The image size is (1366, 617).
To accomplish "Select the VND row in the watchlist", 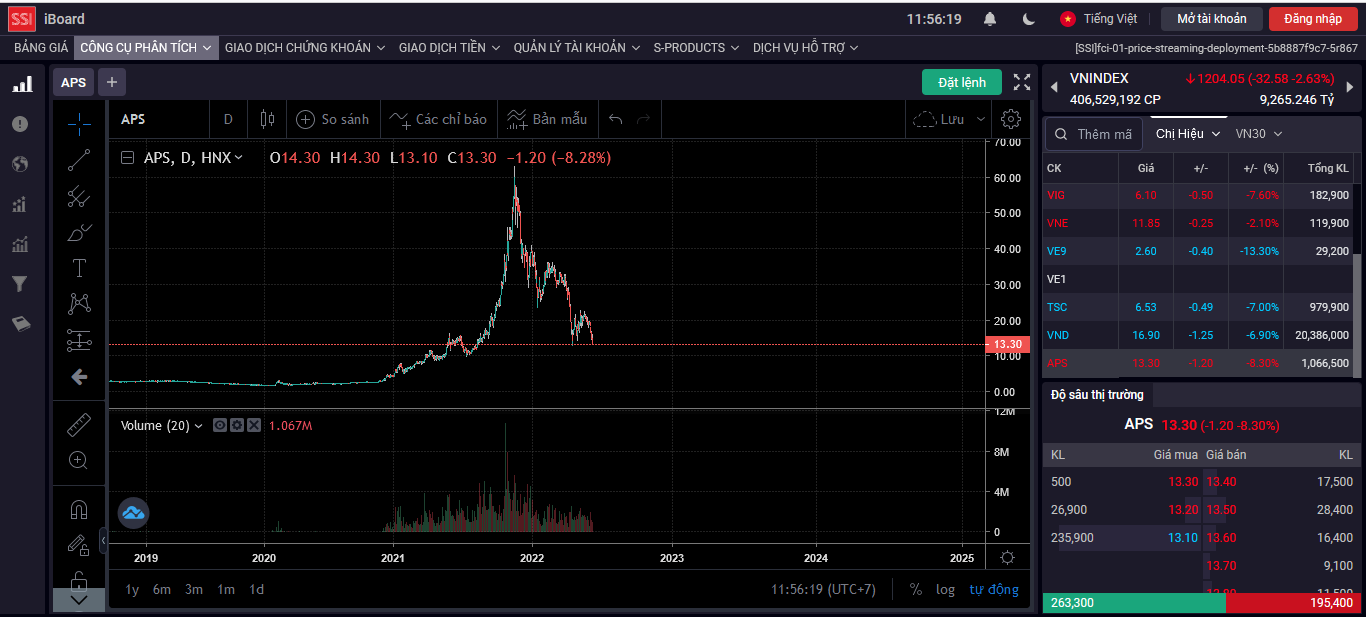I will click(1198, 335).
